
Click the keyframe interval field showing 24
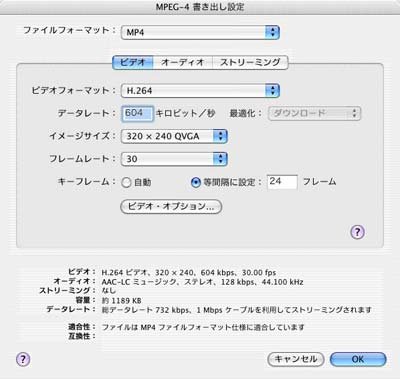click(x=282, y=182)
